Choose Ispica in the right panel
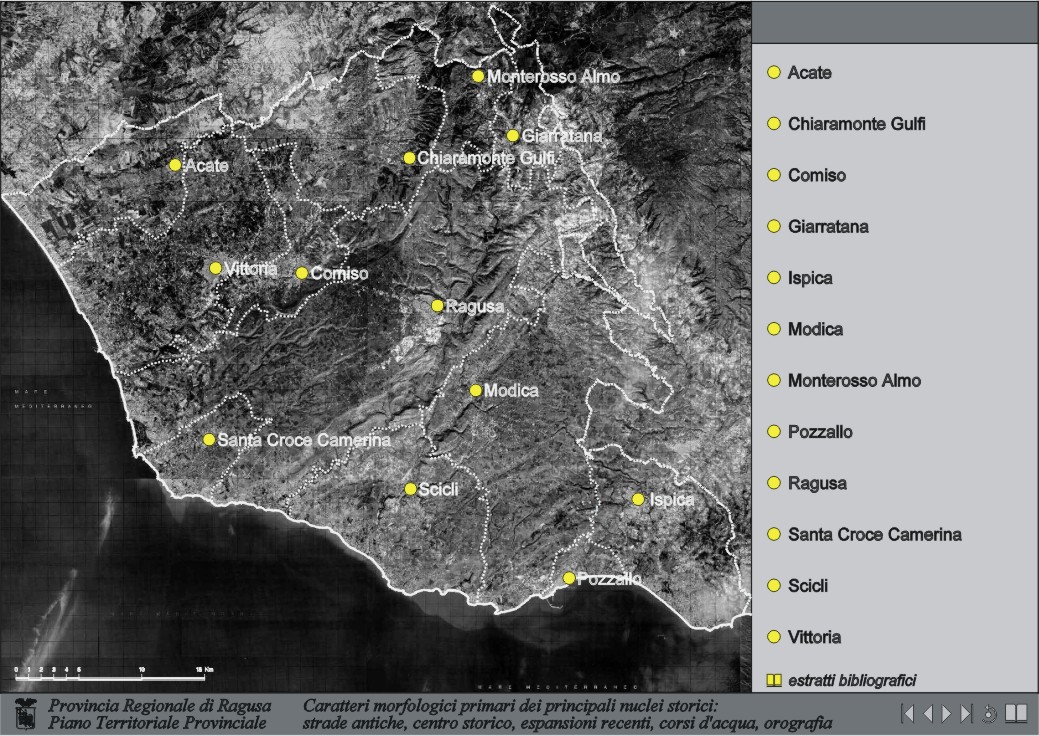 810,278
